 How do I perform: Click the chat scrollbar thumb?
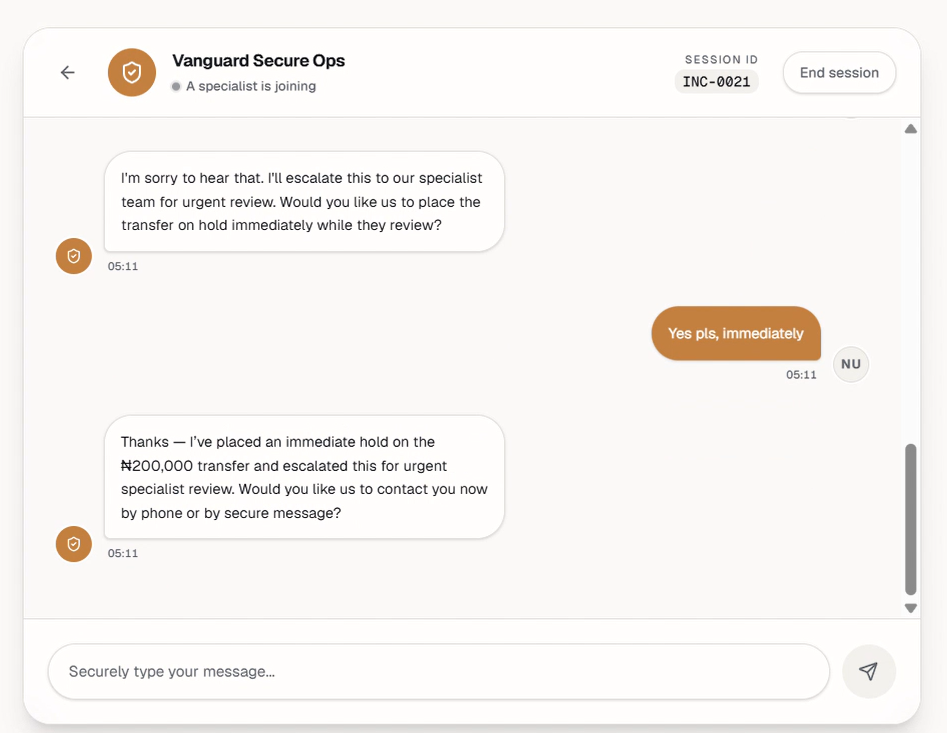911,519
